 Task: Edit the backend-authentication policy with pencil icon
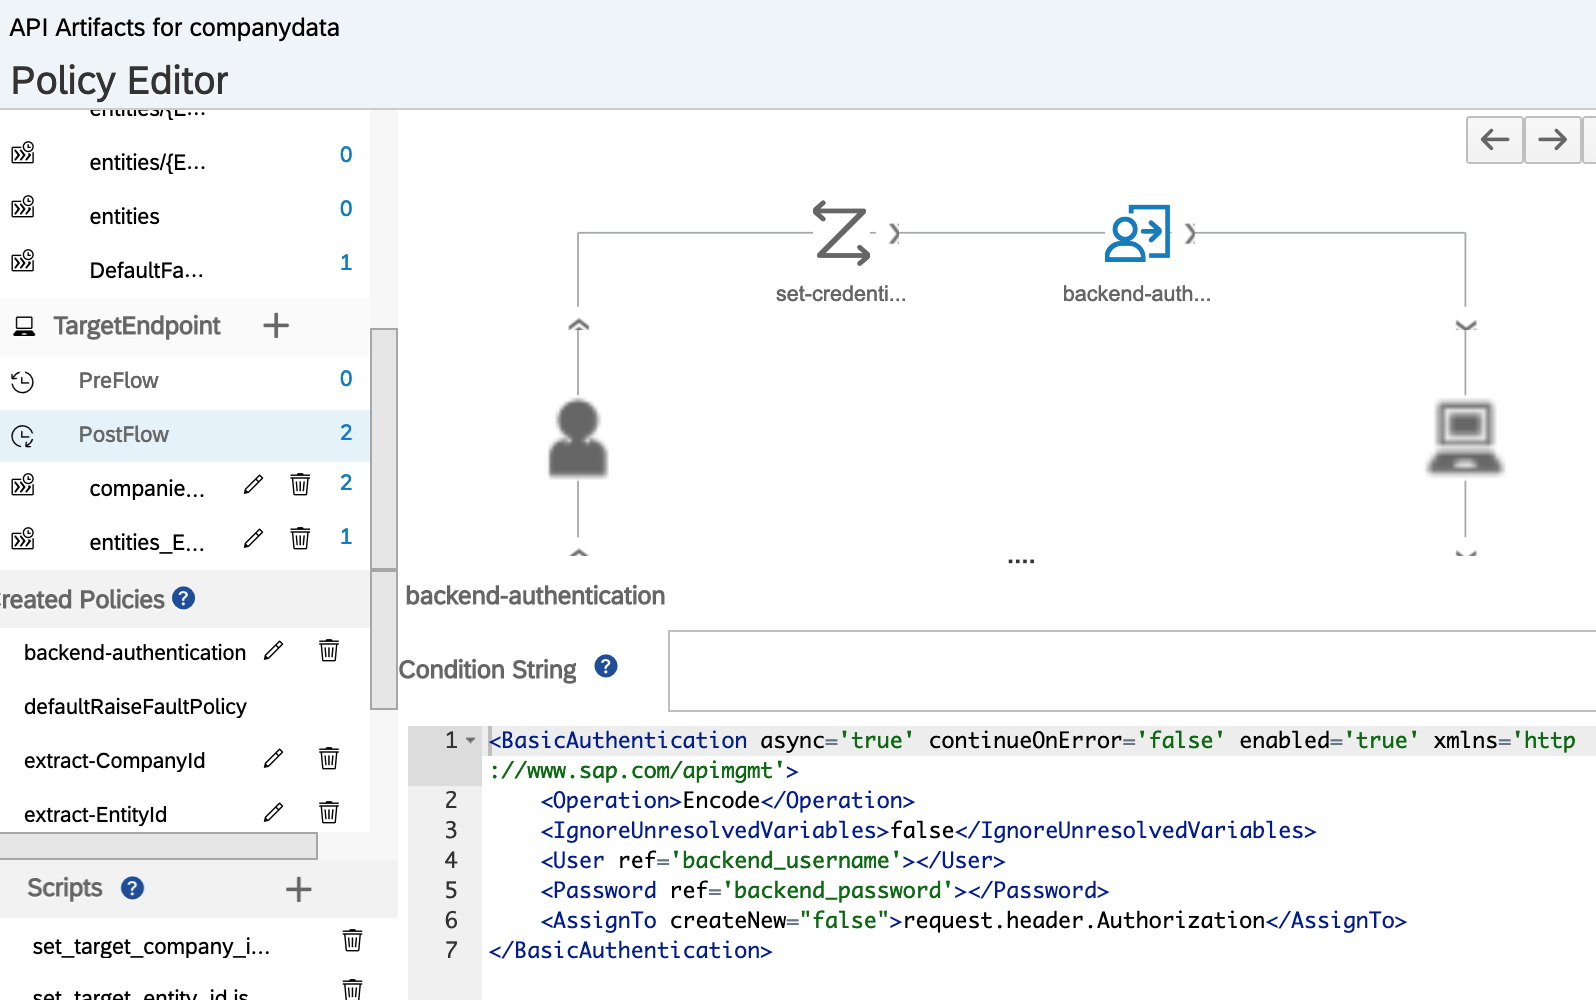[x=273, y=651]
